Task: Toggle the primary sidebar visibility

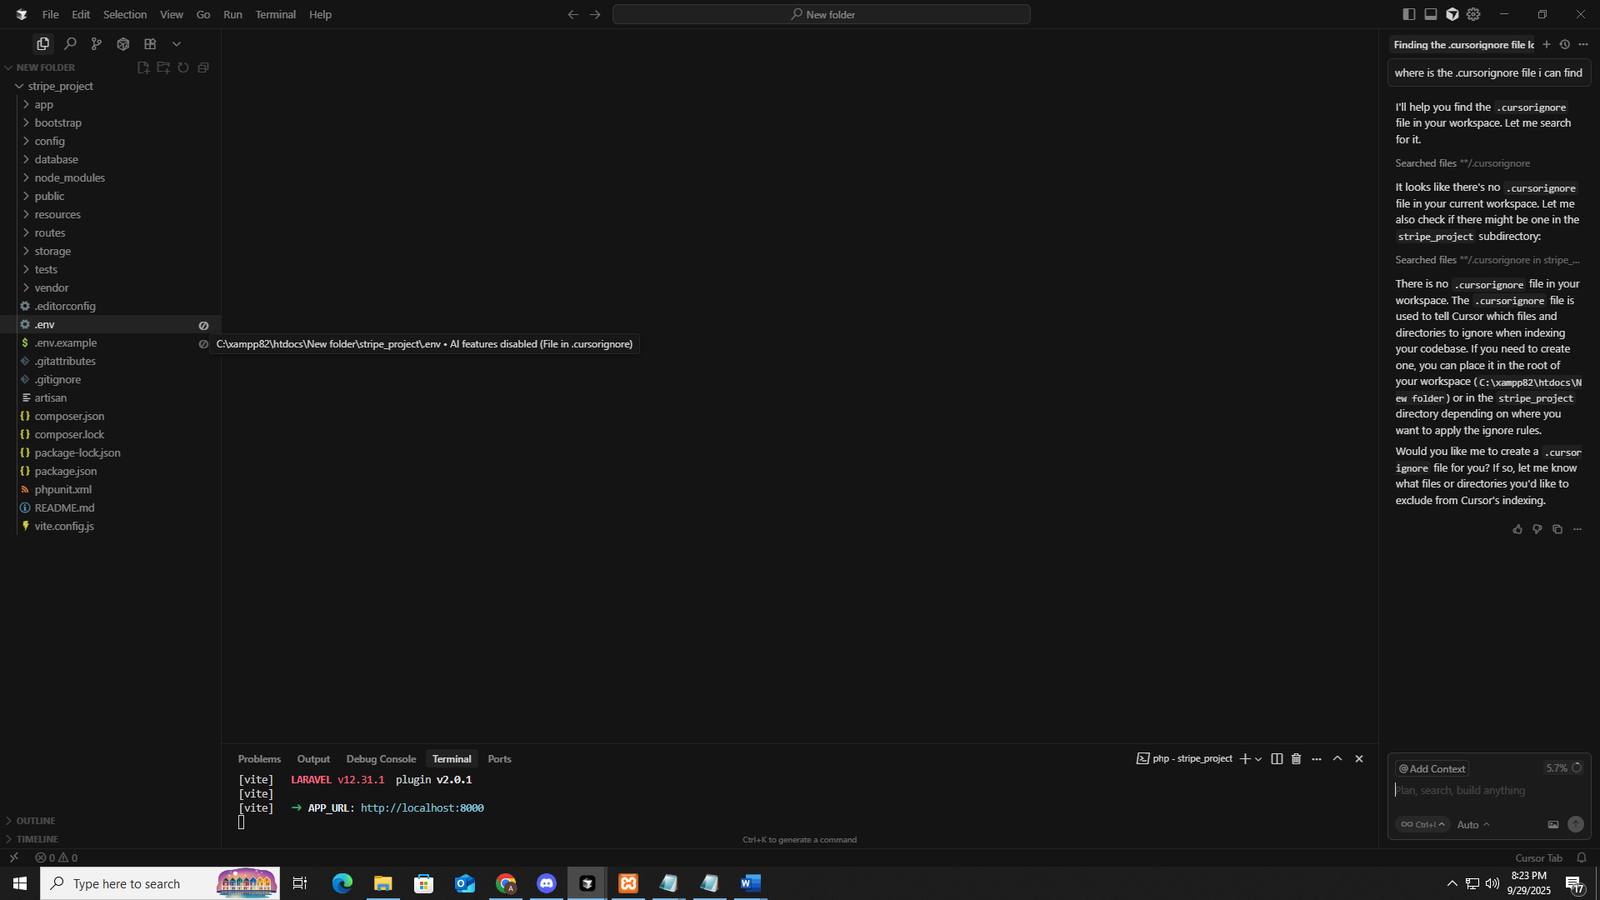Action: pos(1408,14)
